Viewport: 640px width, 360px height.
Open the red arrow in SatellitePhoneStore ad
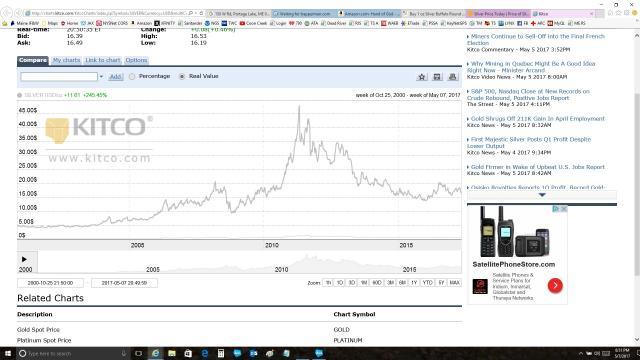tap(555, 285)
